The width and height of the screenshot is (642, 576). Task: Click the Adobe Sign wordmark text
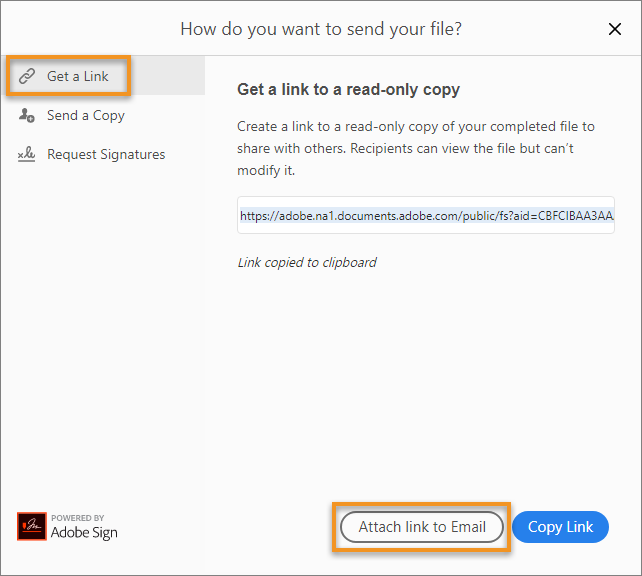coord(84,533)
